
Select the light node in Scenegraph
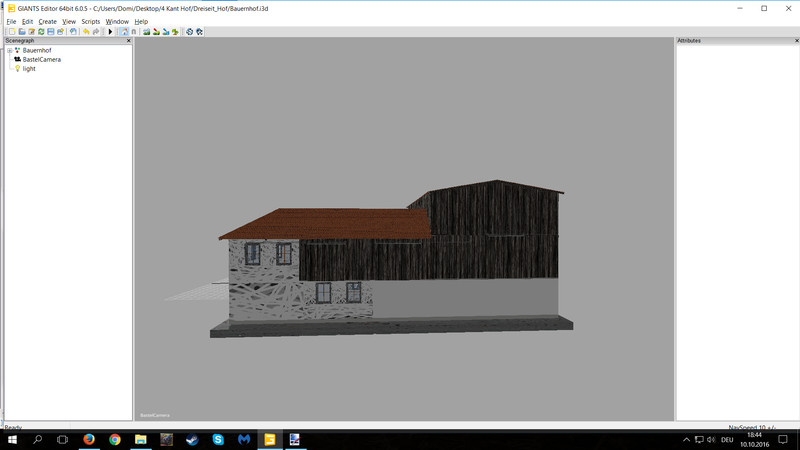[x=29, y=68]
